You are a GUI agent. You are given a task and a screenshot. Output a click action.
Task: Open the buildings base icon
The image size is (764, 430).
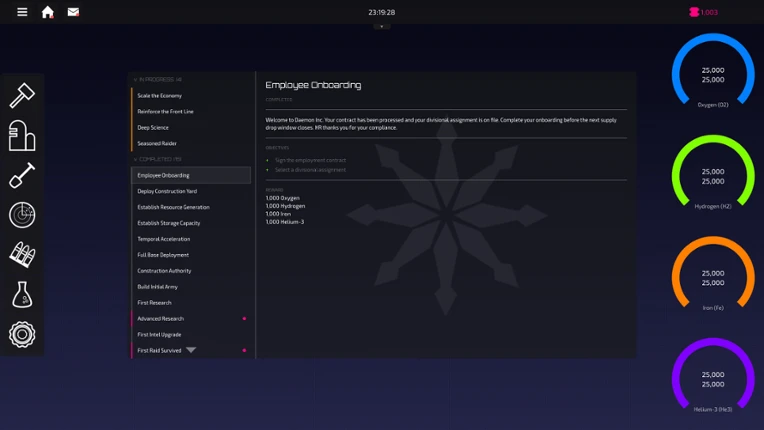(22, 135)
